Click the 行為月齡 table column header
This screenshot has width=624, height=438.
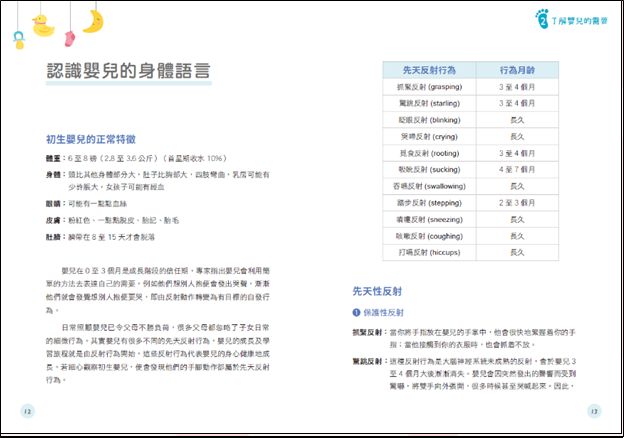point(517,72)
